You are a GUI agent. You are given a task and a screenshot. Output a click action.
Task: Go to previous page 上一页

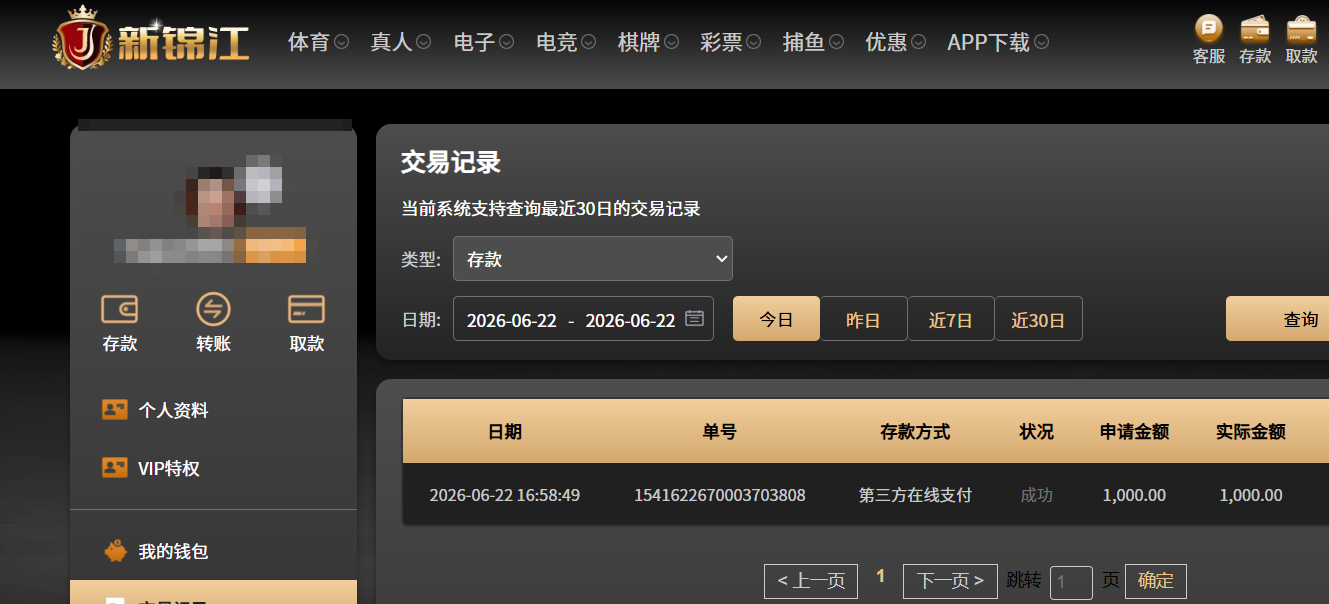(811, 581)
